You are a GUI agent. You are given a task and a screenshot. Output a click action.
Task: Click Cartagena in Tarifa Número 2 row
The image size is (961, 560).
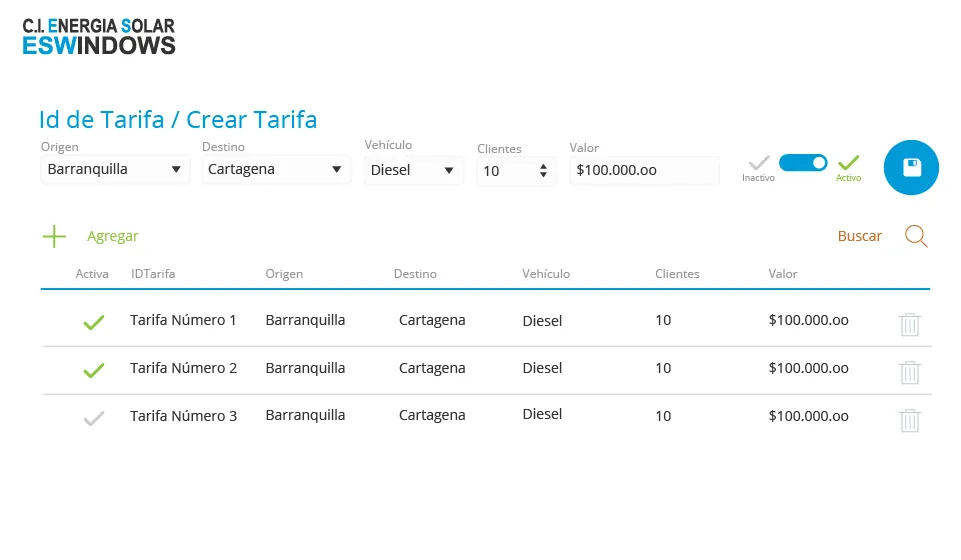coord(432,368)
